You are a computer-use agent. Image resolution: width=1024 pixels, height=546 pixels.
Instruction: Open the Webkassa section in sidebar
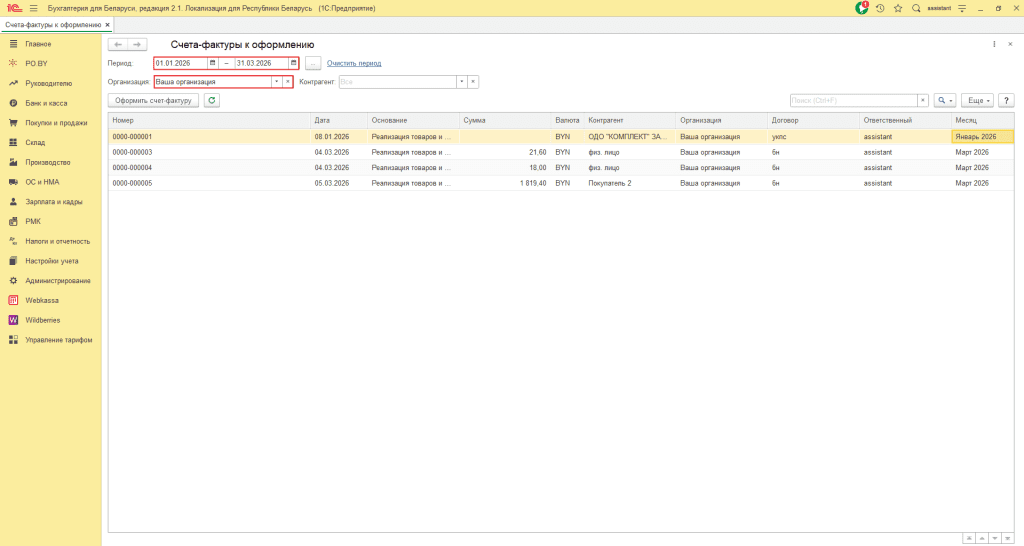(40, 300)
